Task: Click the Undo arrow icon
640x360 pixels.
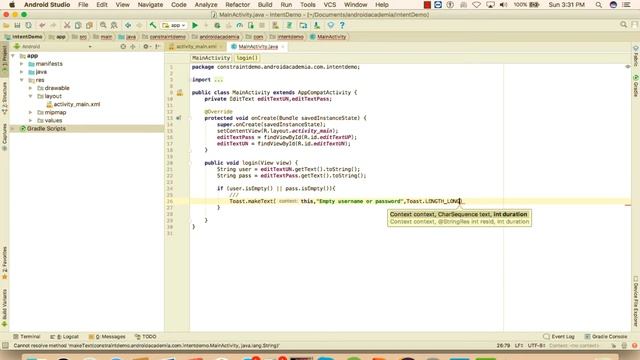Action: pos(42,25)
